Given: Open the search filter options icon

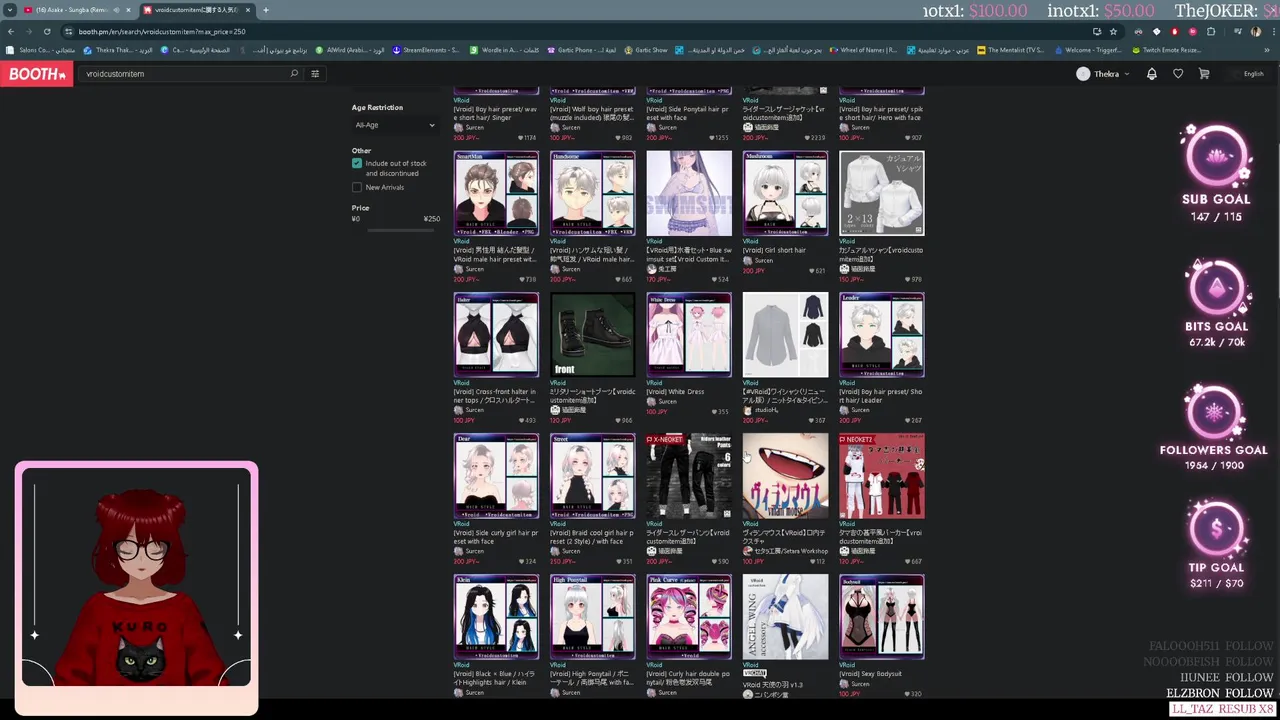Looking at the screenshot, I should [315, 73].
